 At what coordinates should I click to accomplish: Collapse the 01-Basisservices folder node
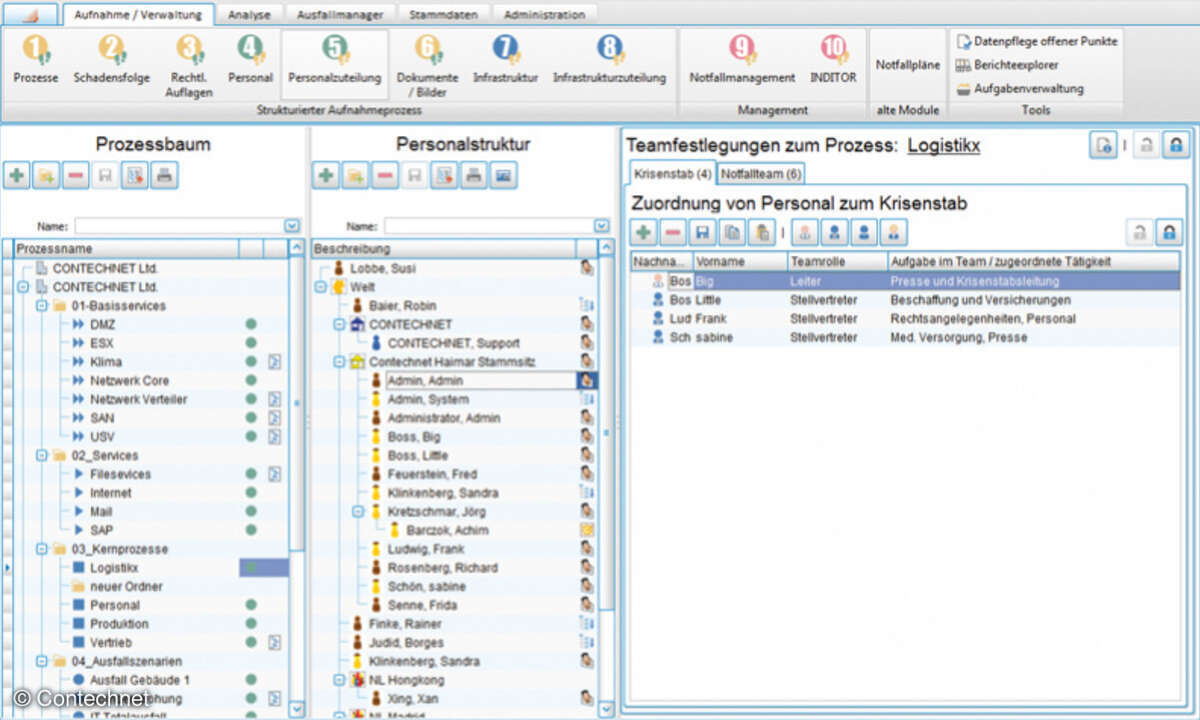(42, 306)
